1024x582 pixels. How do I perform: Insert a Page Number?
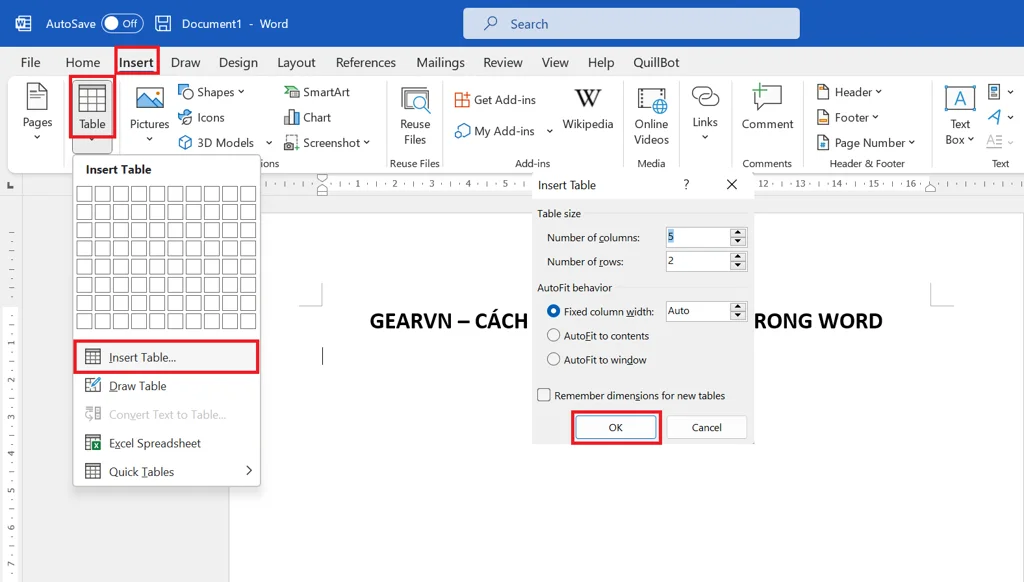tap(866, 142)
